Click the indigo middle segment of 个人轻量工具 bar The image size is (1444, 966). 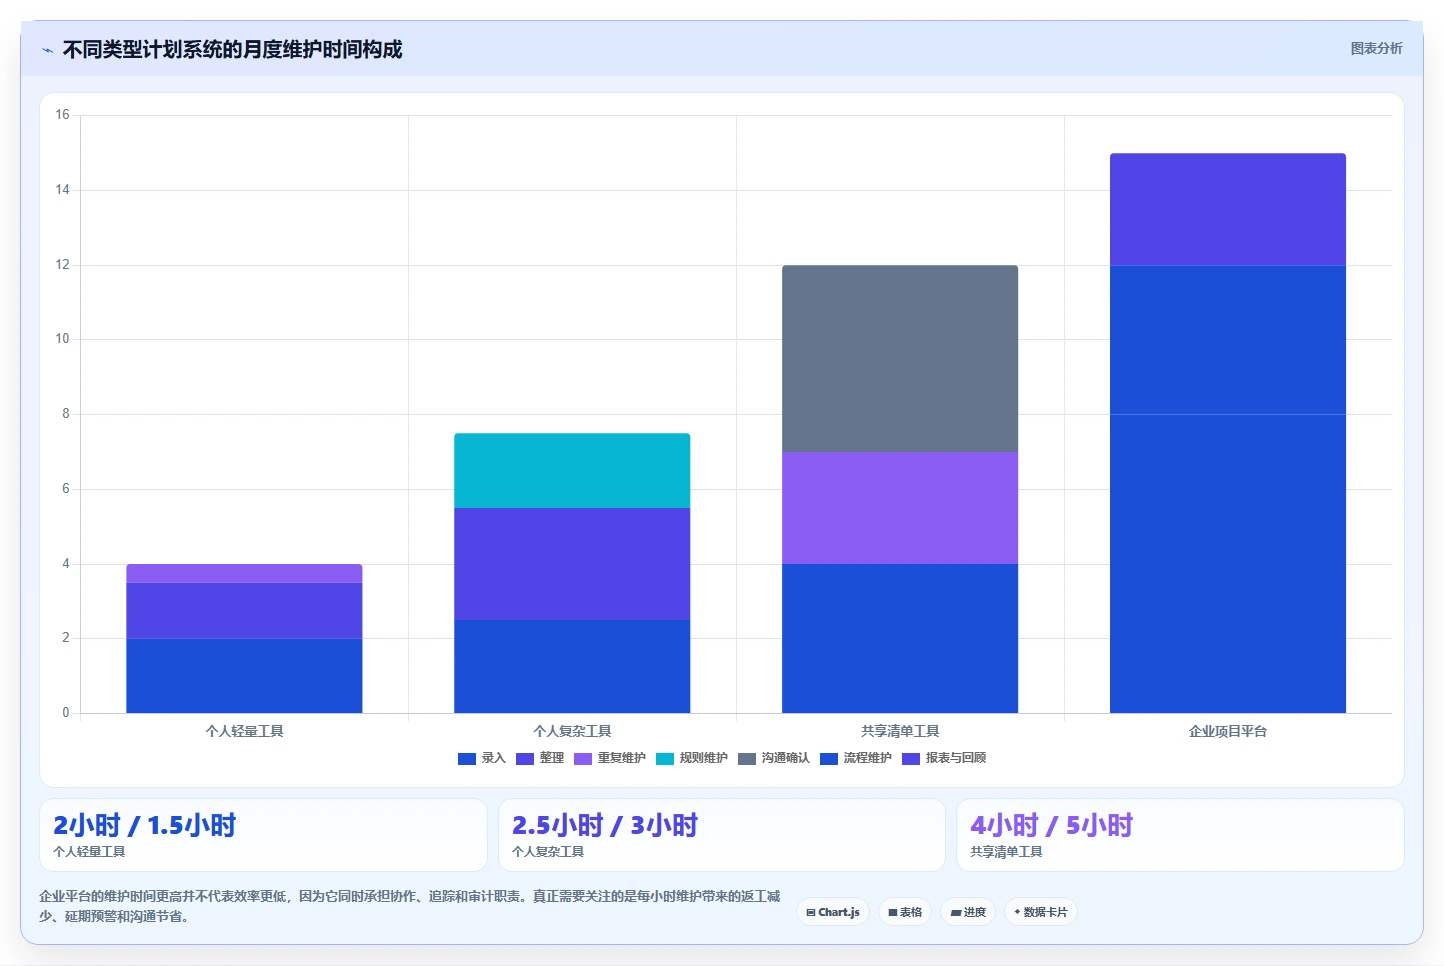(244, 611)
